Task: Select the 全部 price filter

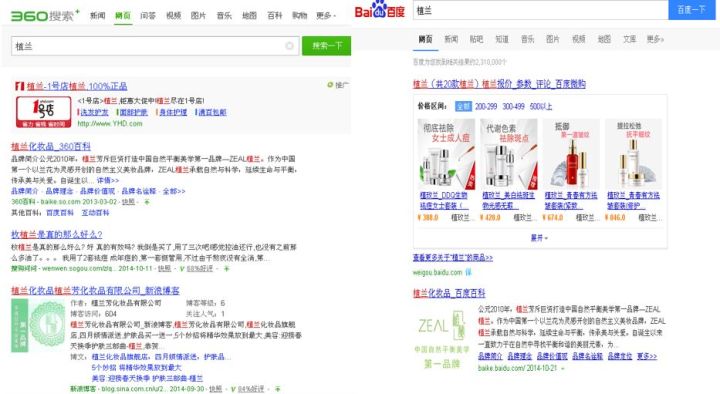Action: 463,106
